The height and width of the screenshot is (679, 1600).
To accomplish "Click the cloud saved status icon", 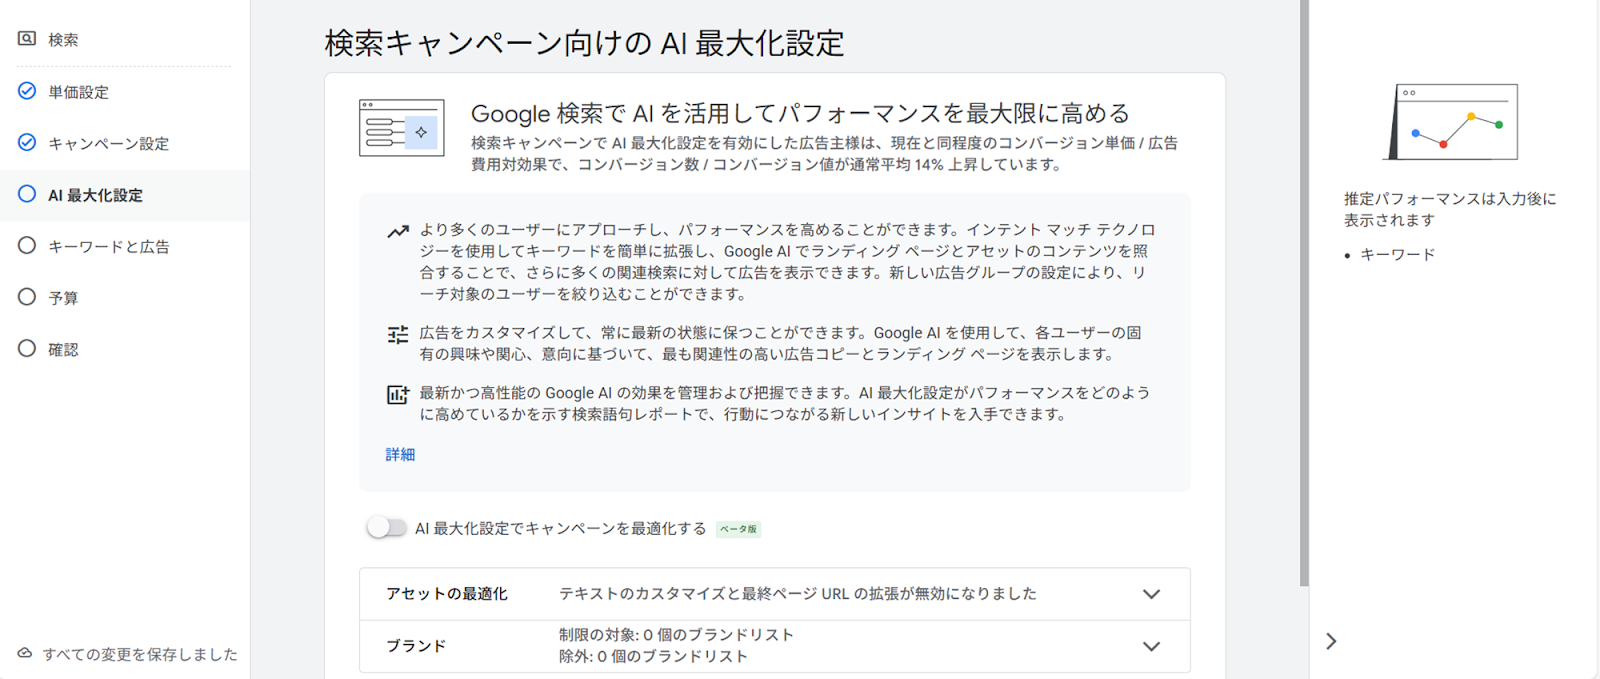I will pos(25,653).
